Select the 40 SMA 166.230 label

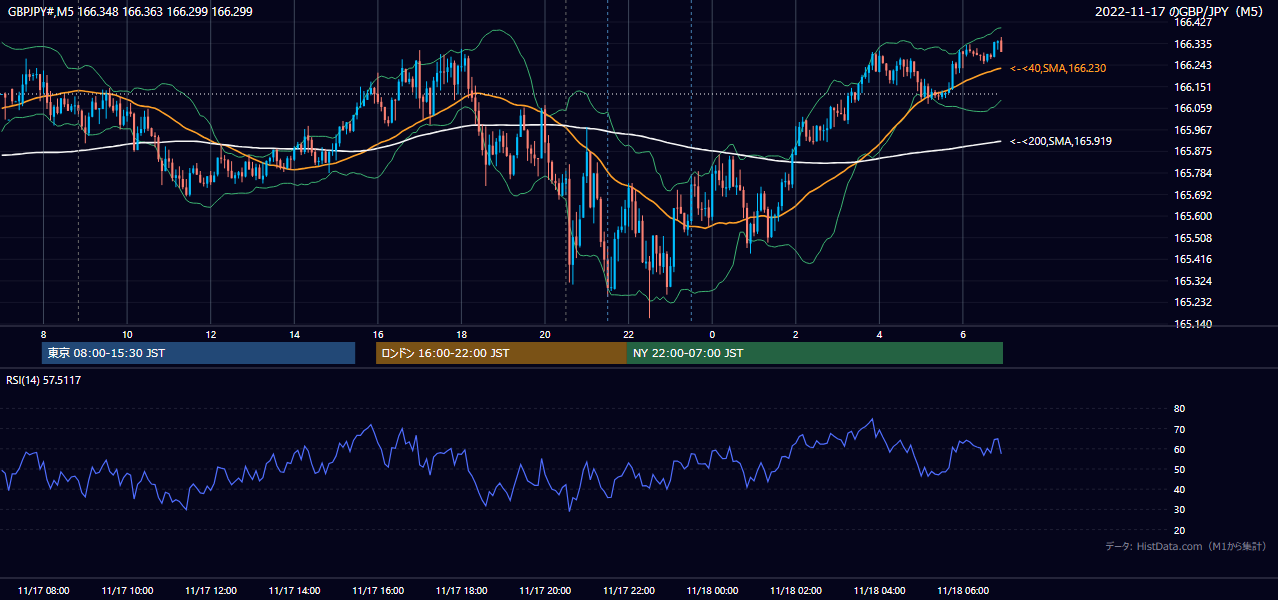(x=1058, y=68)
